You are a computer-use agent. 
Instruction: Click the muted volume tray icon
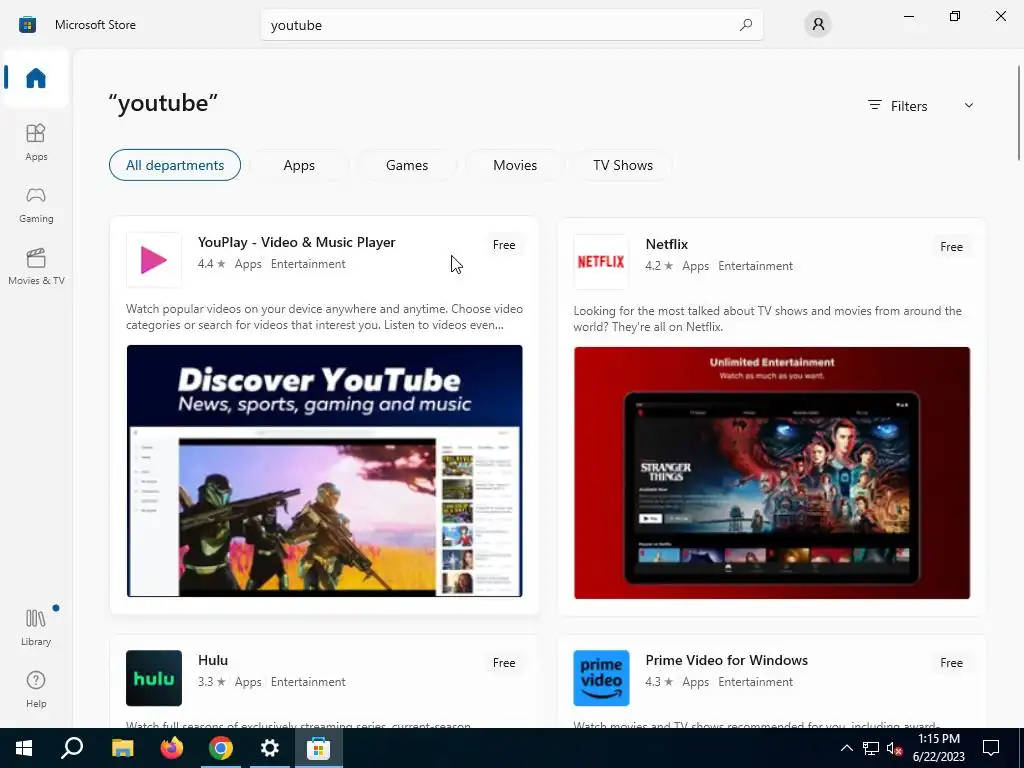[894, 748]
